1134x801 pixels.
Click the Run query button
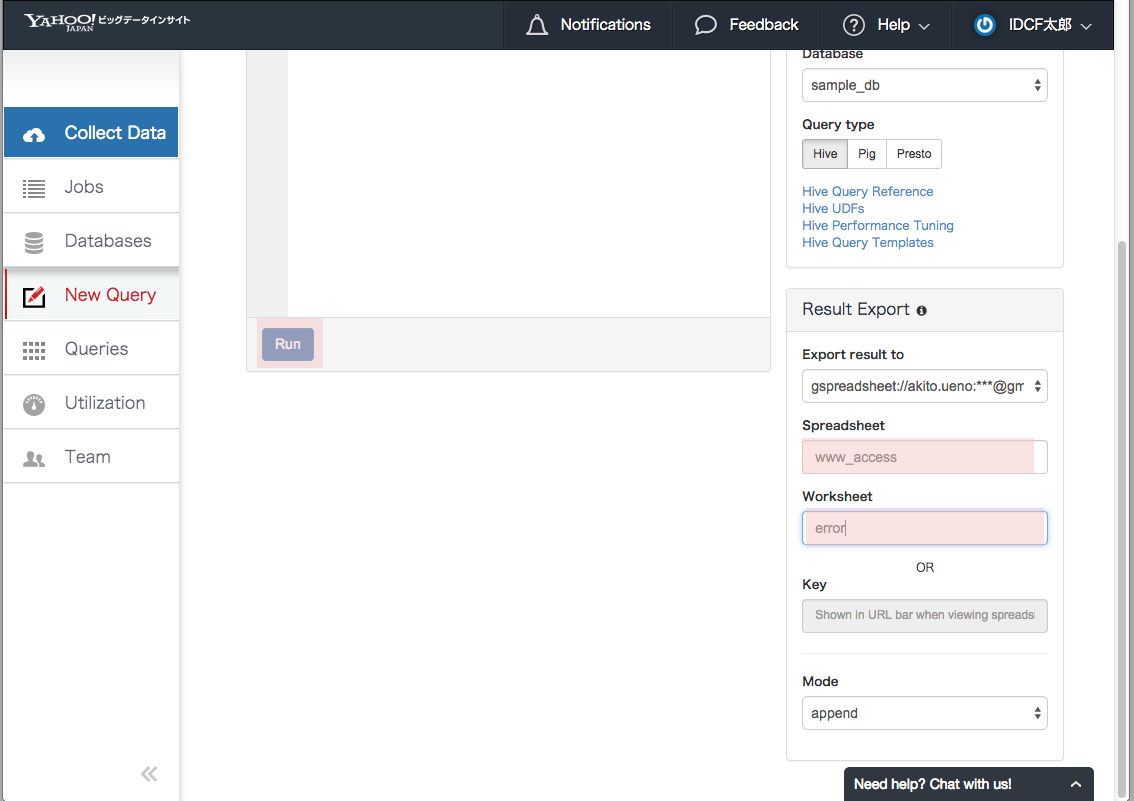click(x=287, y=344)
